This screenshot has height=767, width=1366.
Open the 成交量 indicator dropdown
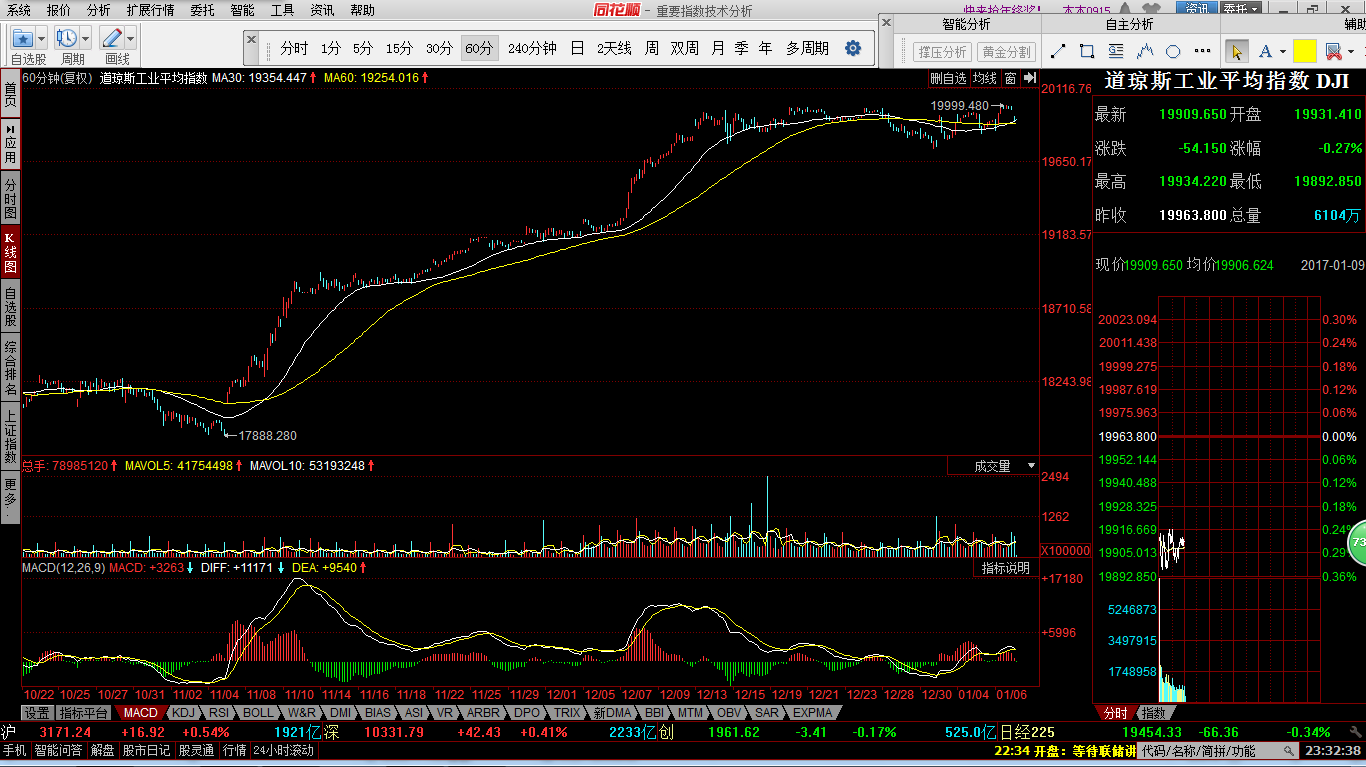pos(994,466)
